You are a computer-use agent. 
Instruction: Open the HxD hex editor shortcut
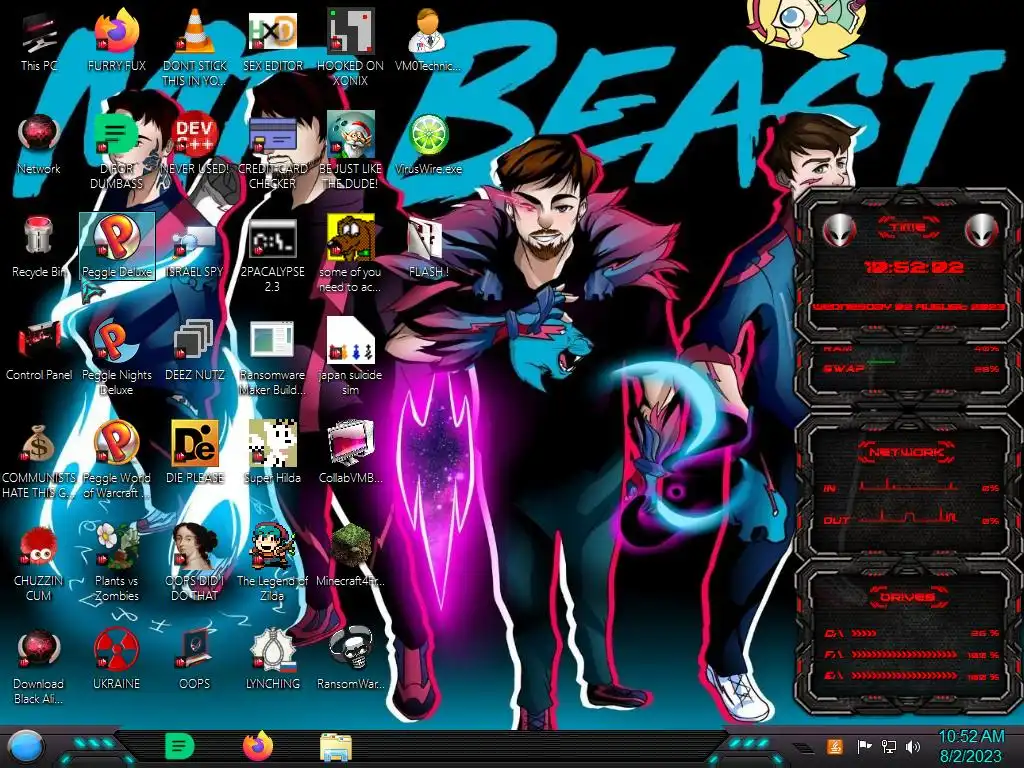[x=272, y=42]
